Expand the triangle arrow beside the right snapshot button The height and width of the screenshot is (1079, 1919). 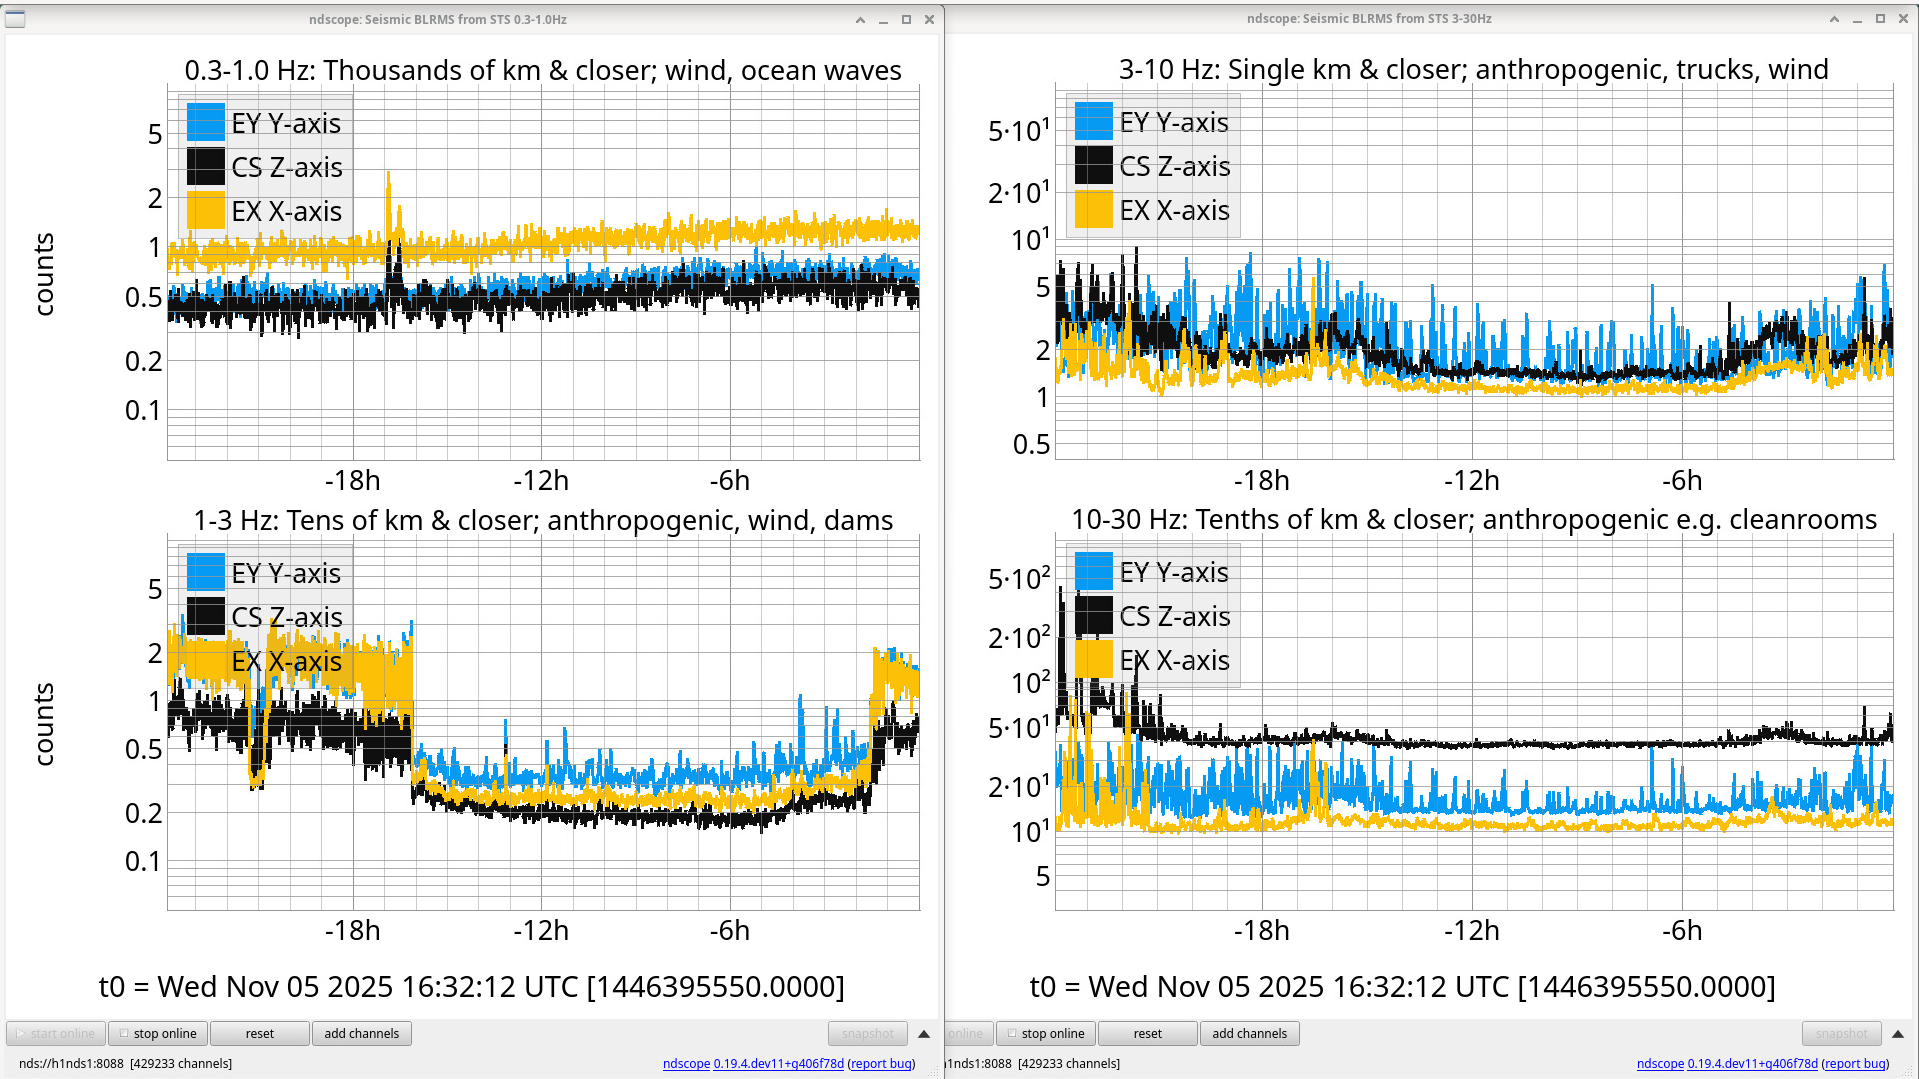point(1897,1034)
